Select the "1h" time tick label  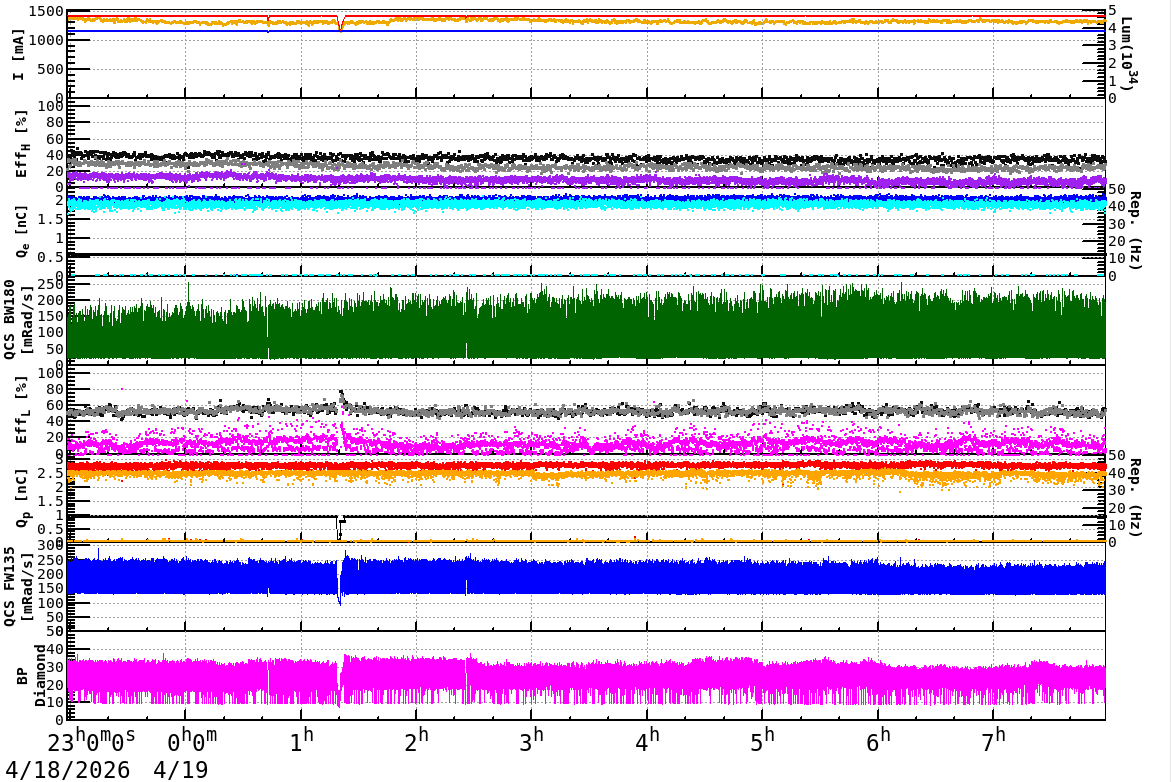click(x=302, y=739)
